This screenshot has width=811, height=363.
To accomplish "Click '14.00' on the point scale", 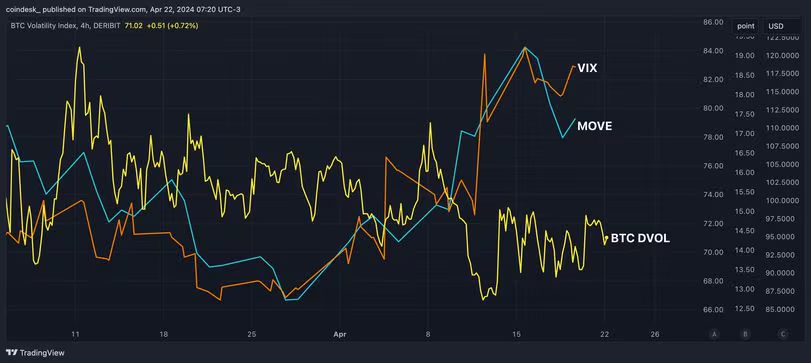I will [x=744, y=250].
